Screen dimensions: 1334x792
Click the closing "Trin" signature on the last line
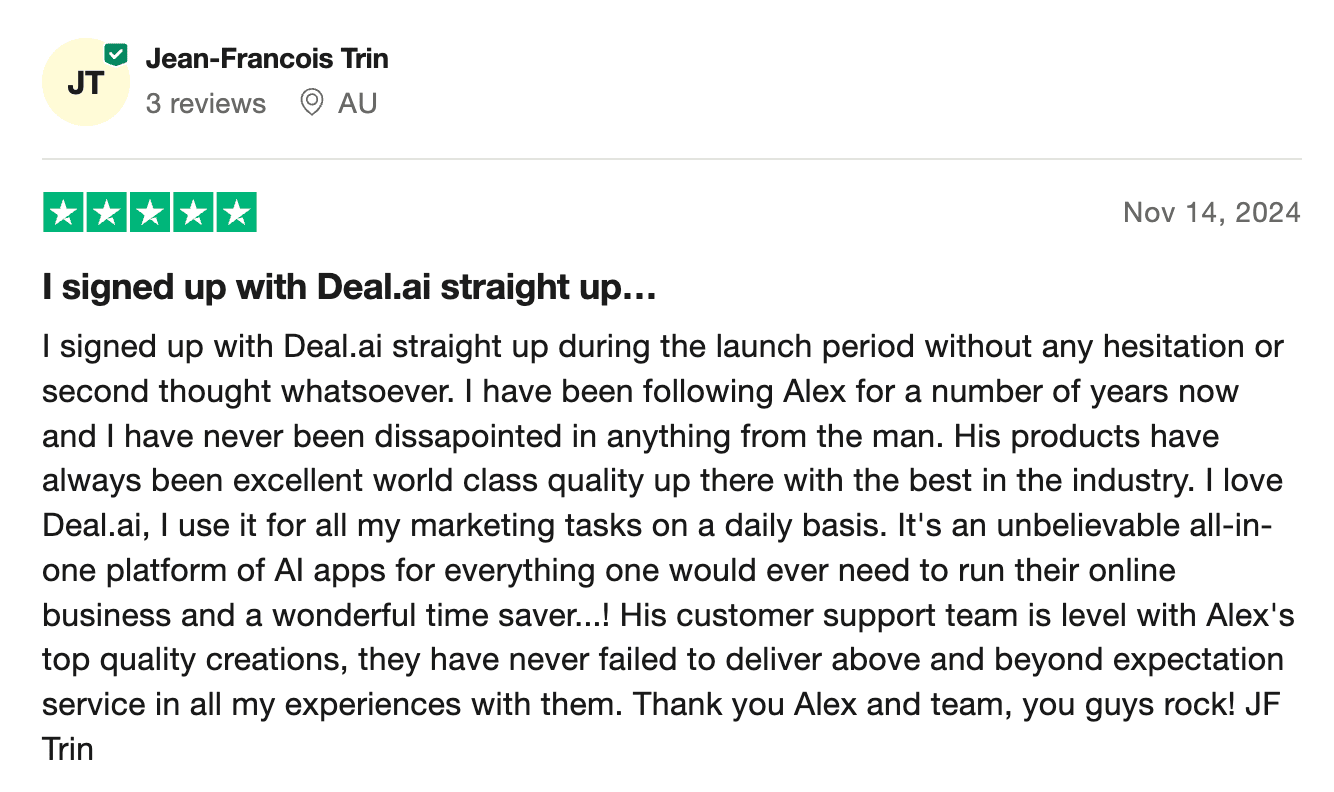click(68, 748)
